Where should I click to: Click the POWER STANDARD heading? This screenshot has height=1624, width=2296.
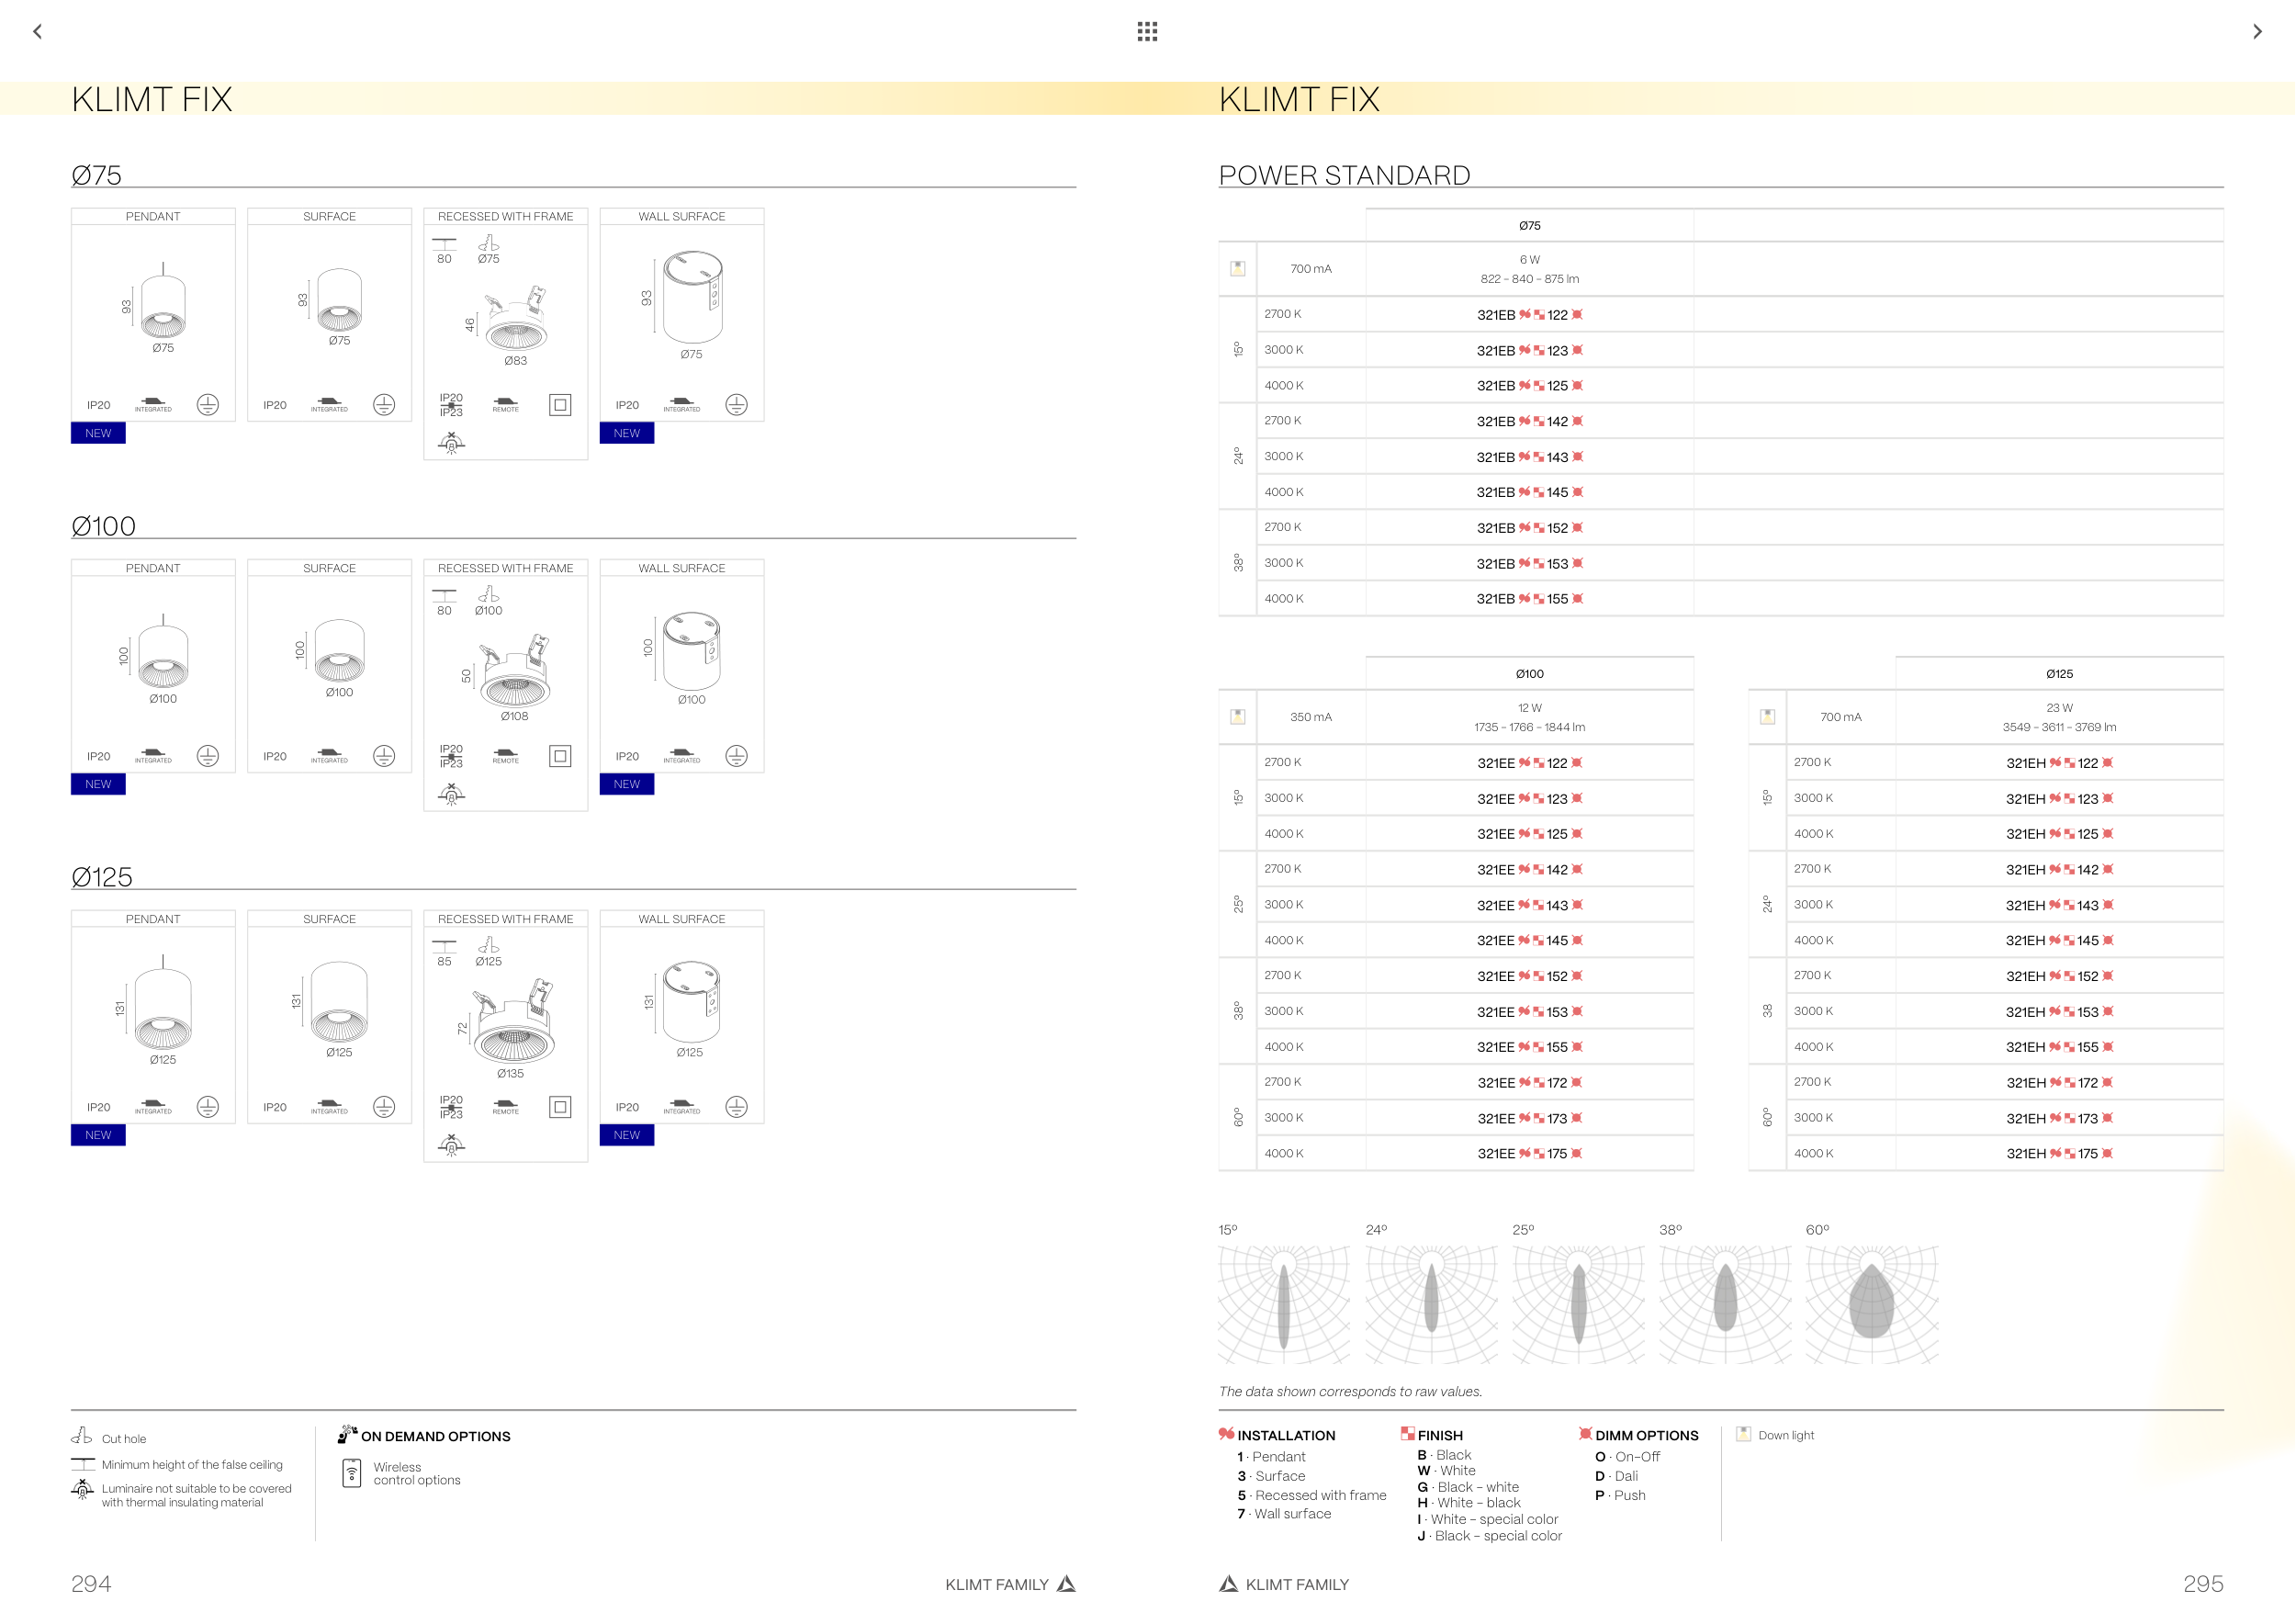tap(1344, 175)
